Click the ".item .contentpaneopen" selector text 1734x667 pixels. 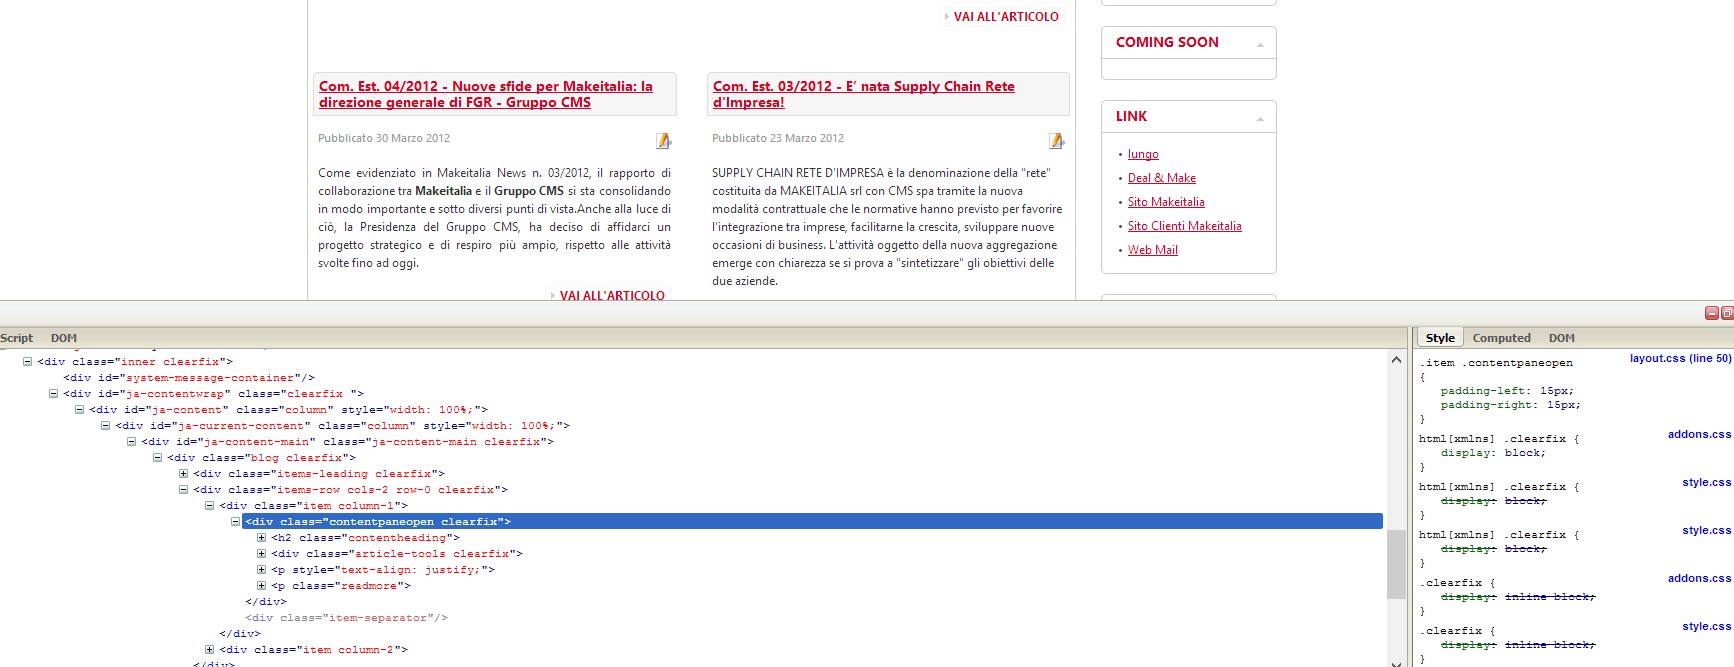pyautogui.click(x=1496, y=363)
